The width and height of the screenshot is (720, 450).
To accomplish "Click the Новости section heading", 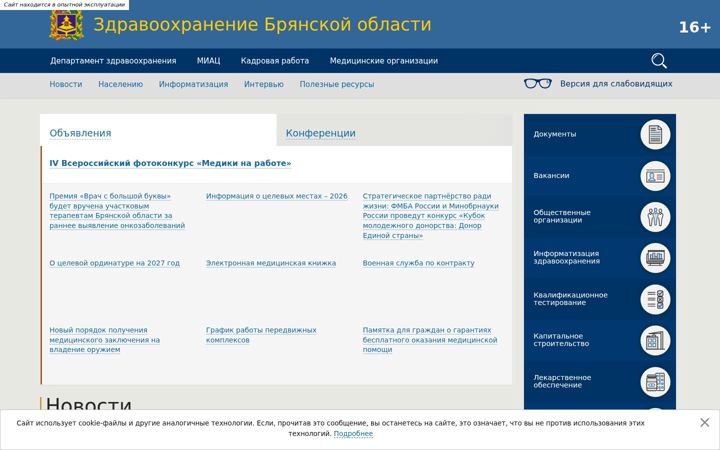I will (x=89, y=404).
